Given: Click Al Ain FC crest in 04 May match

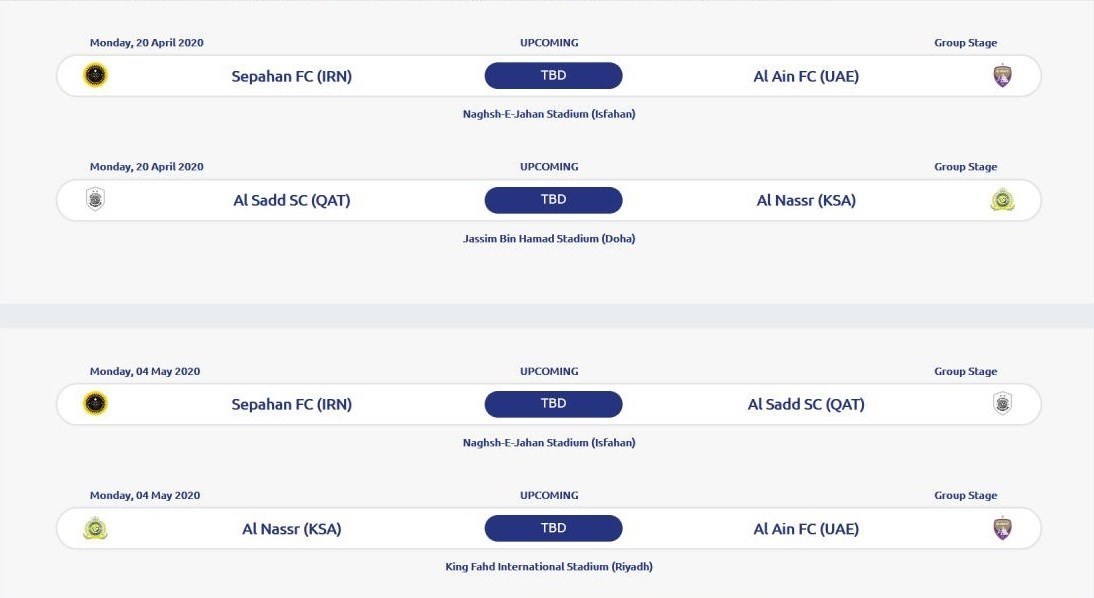Looking at the screenshot, I should click(1002, 529).
